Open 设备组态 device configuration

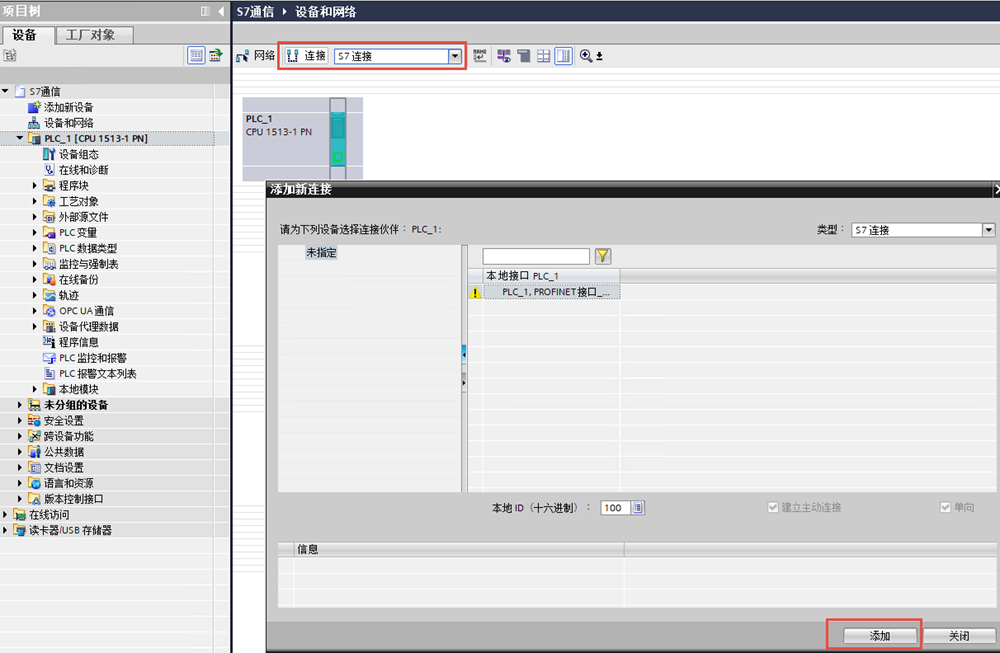78,154
